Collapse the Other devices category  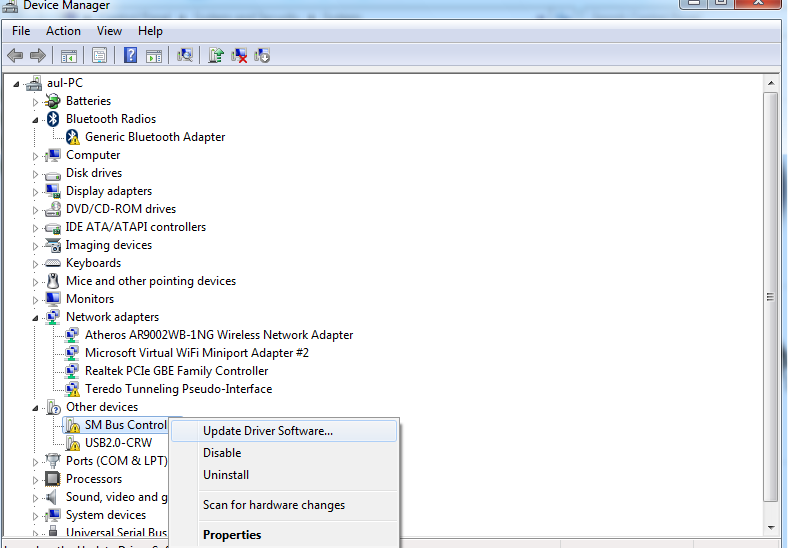(35, 408)
